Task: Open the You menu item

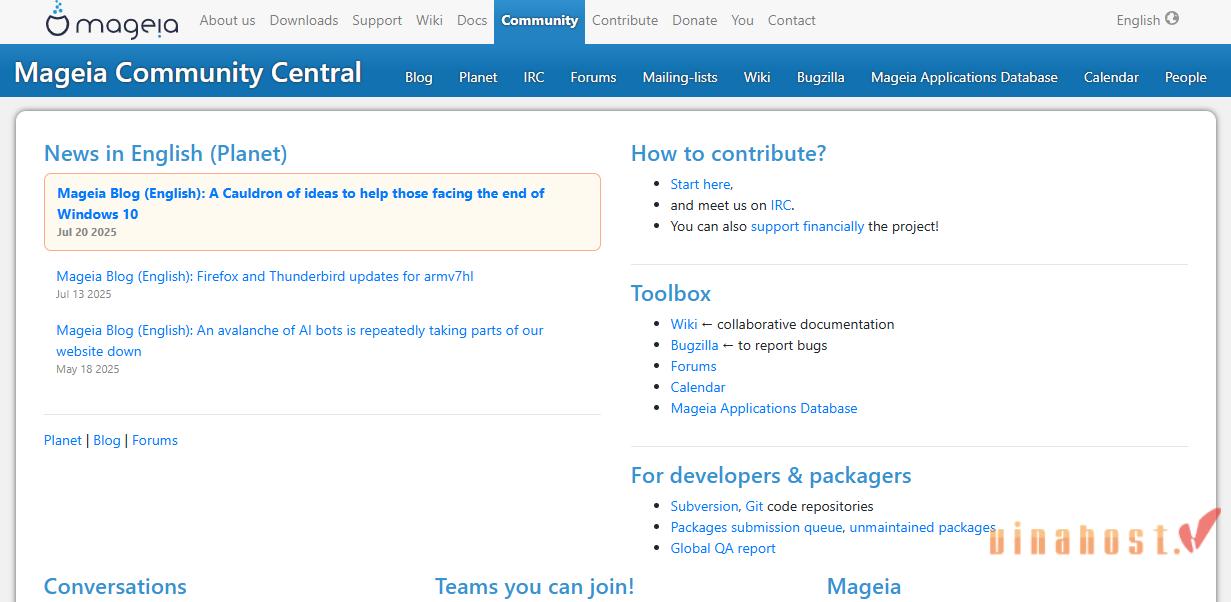Action: click(742, 20)
